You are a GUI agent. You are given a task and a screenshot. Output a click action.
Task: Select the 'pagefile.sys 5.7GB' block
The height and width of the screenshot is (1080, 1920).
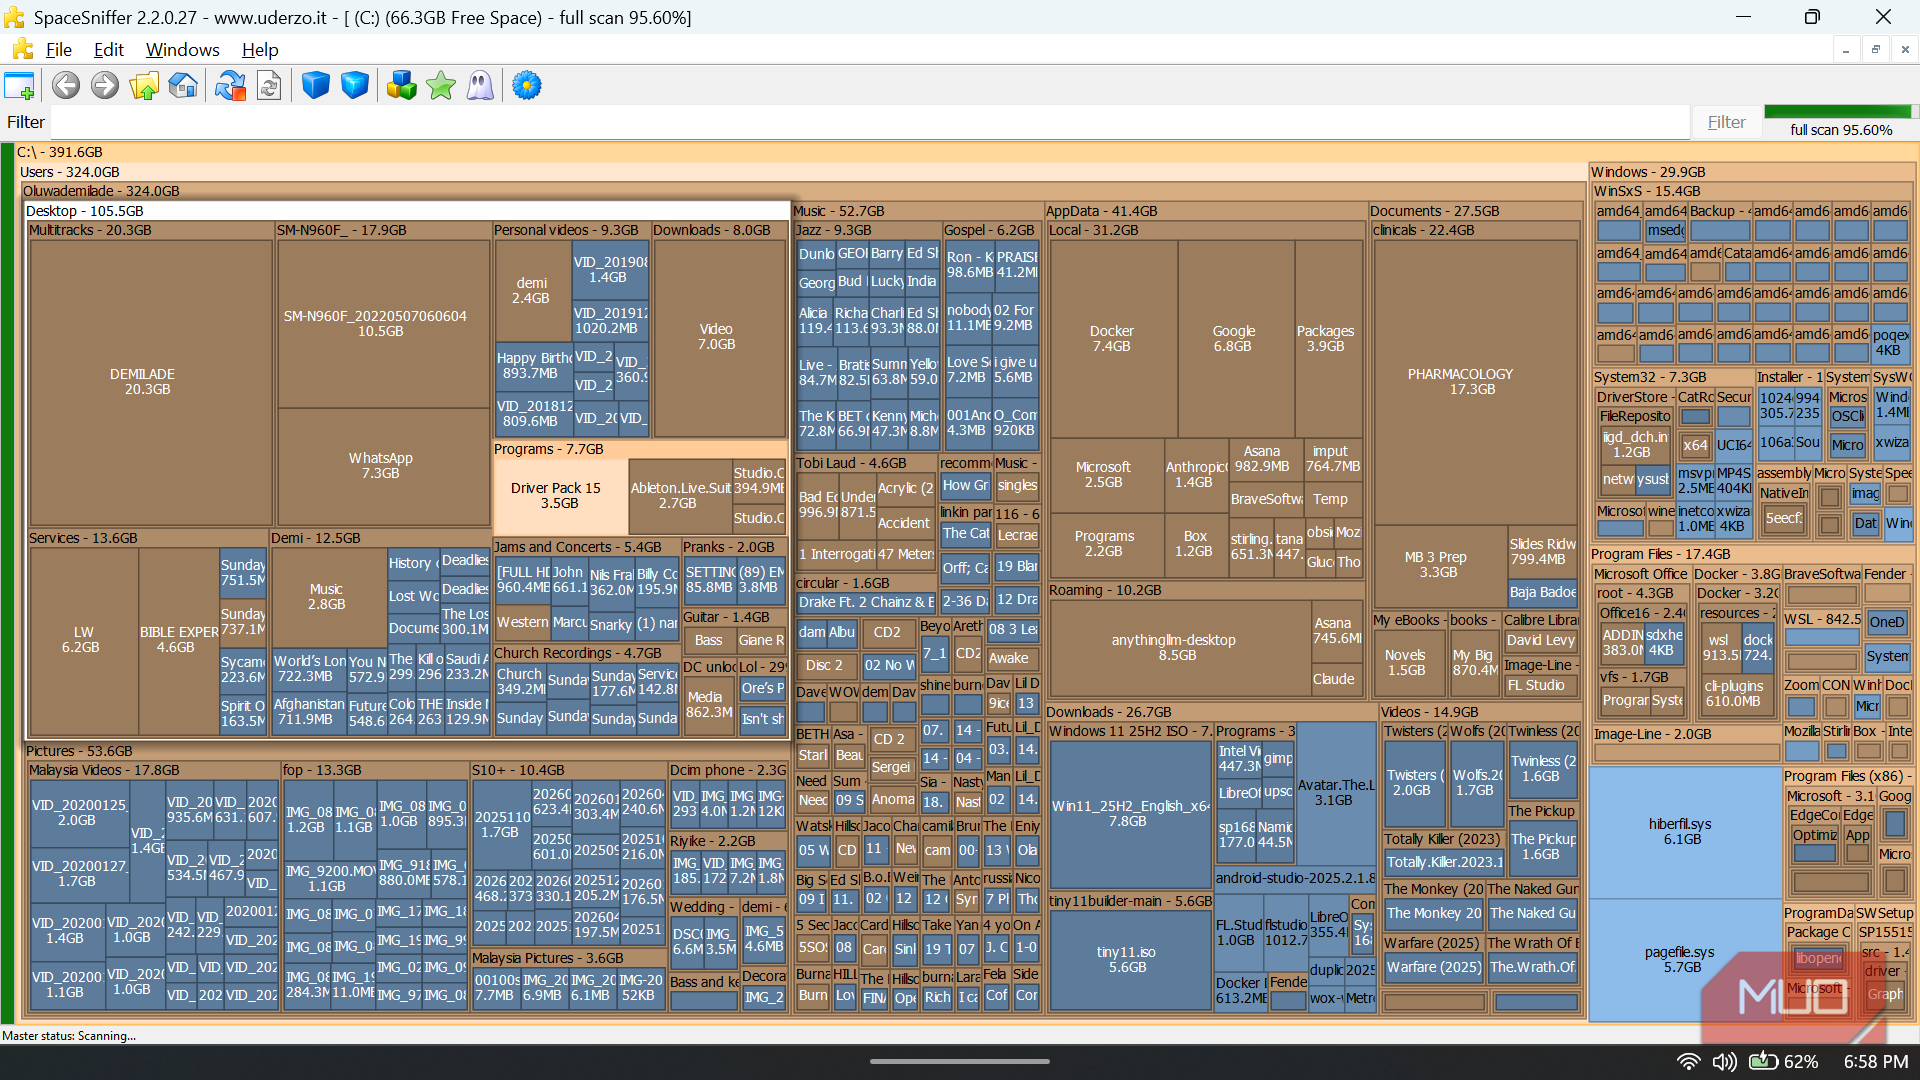pos(1684,960)
